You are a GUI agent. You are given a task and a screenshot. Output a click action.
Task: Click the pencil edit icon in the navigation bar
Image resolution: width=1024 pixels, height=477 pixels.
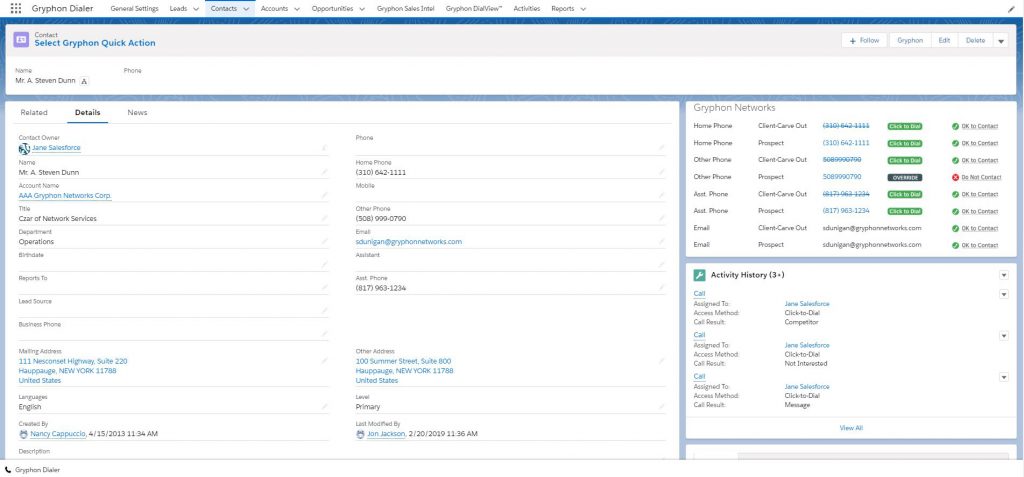[x=1012, y=9]
